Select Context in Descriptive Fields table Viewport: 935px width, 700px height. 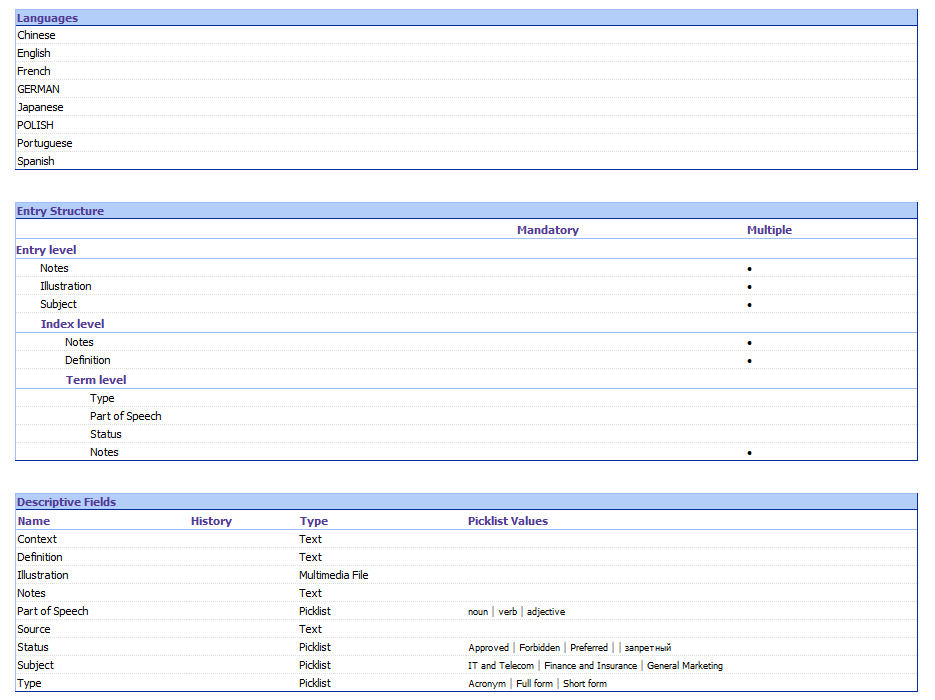click(37, 539)
